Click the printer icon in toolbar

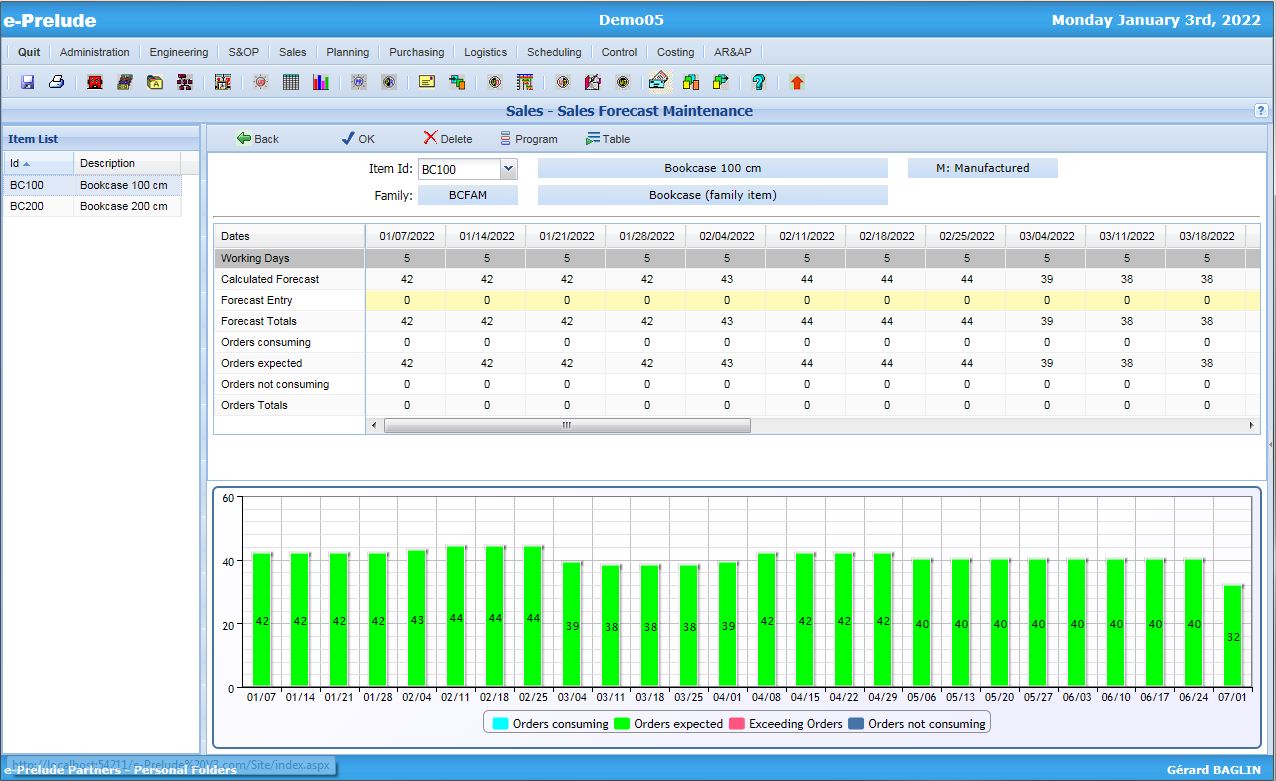57,82
